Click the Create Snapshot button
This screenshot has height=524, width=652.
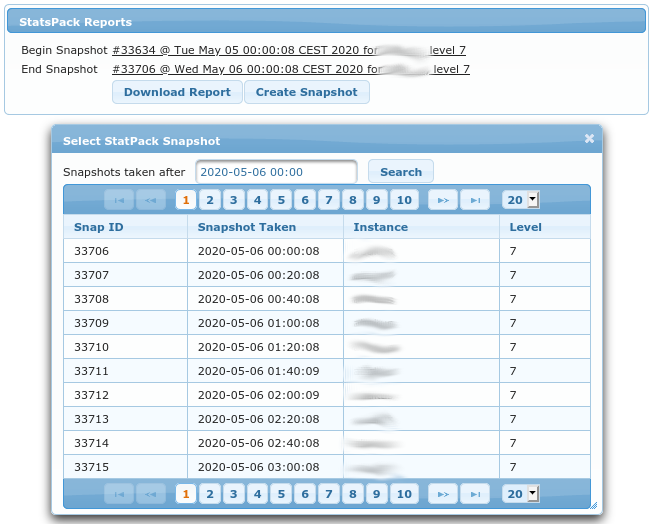(x=306, y=92)
